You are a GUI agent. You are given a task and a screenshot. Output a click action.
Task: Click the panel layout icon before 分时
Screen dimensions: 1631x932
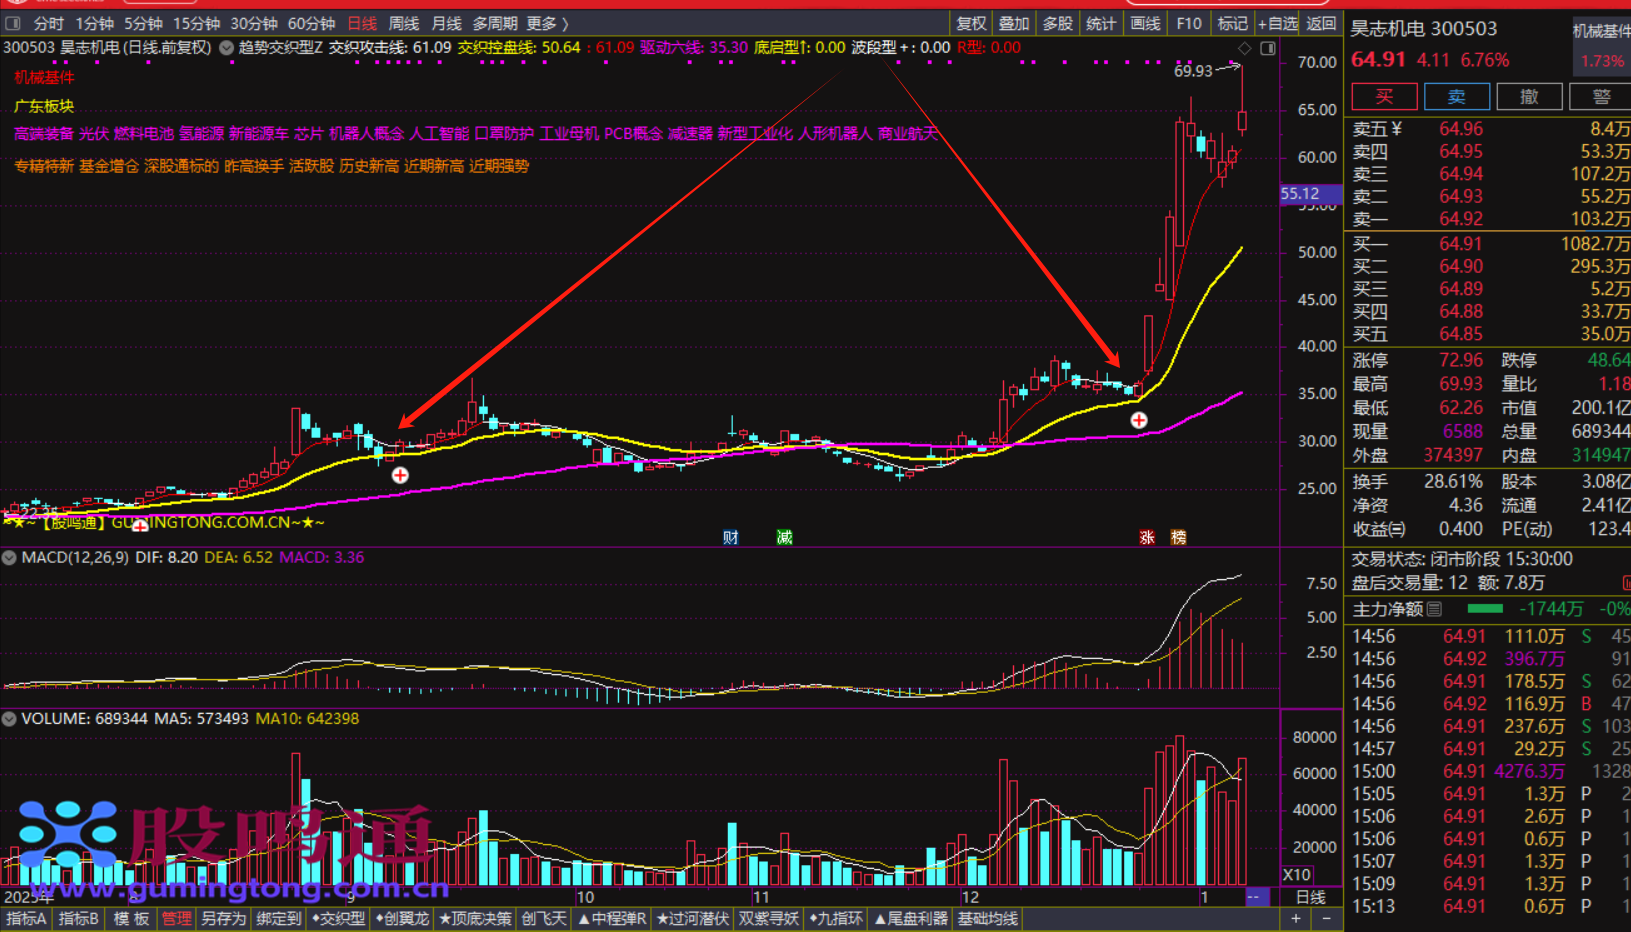coord(13,23)
